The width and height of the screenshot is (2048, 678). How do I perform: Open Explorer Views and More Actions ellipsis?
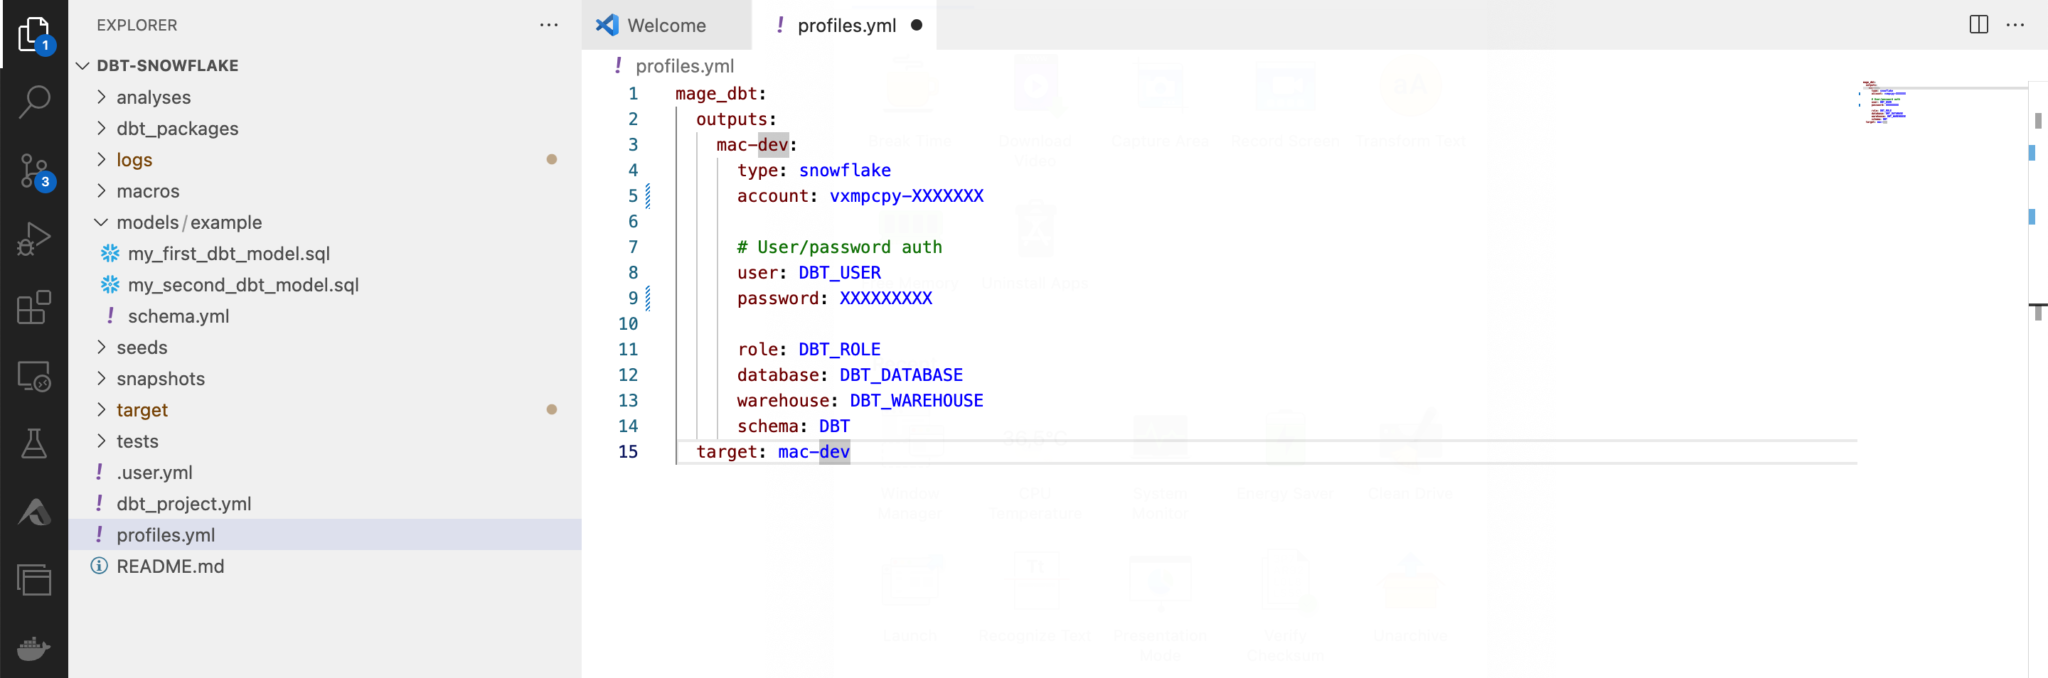(549, 25)
